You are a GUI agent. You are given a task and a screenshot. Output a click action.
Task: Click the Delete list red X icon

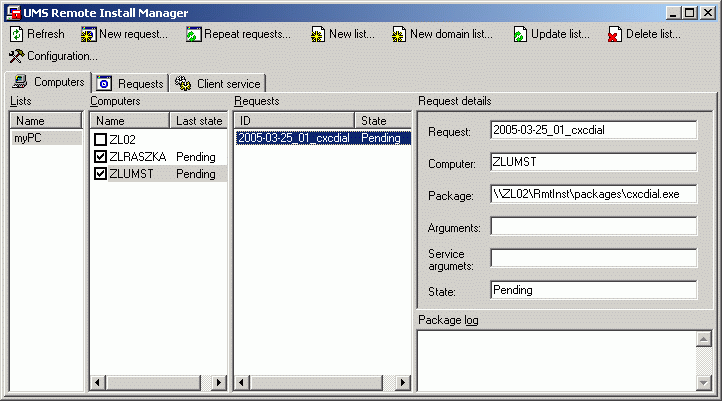[615, 35]
